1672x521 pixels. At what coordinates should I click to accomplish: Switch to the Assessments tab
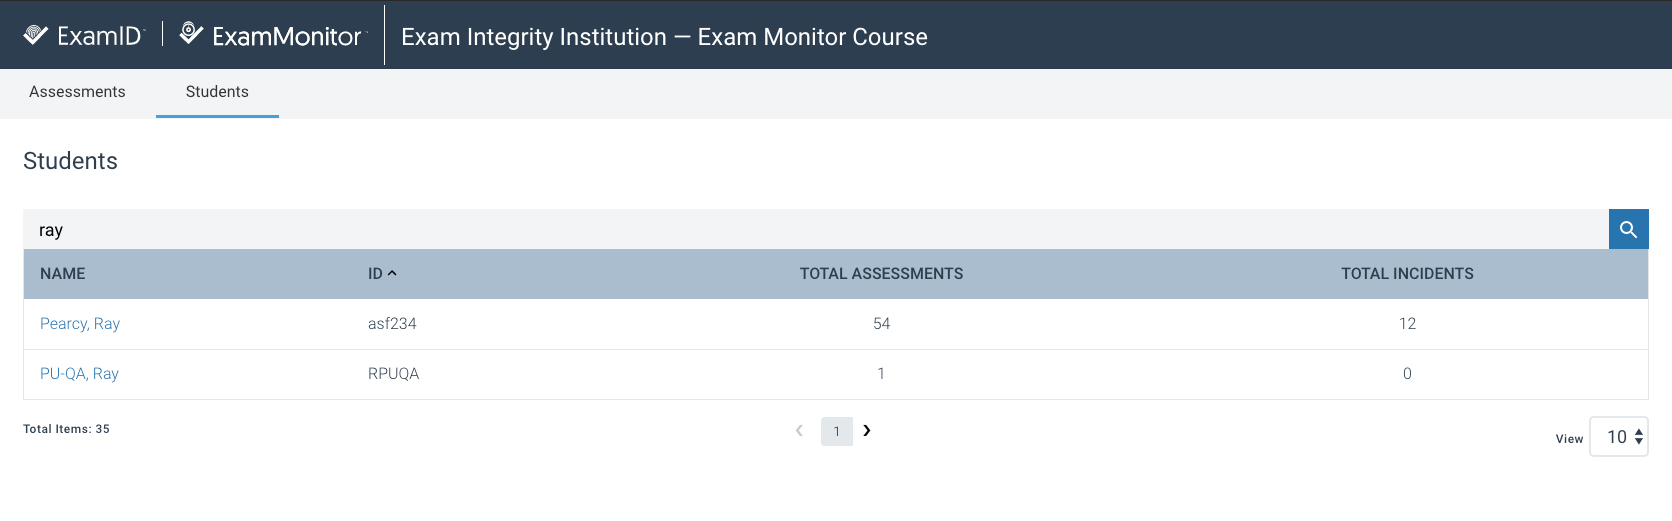(77, 92)
